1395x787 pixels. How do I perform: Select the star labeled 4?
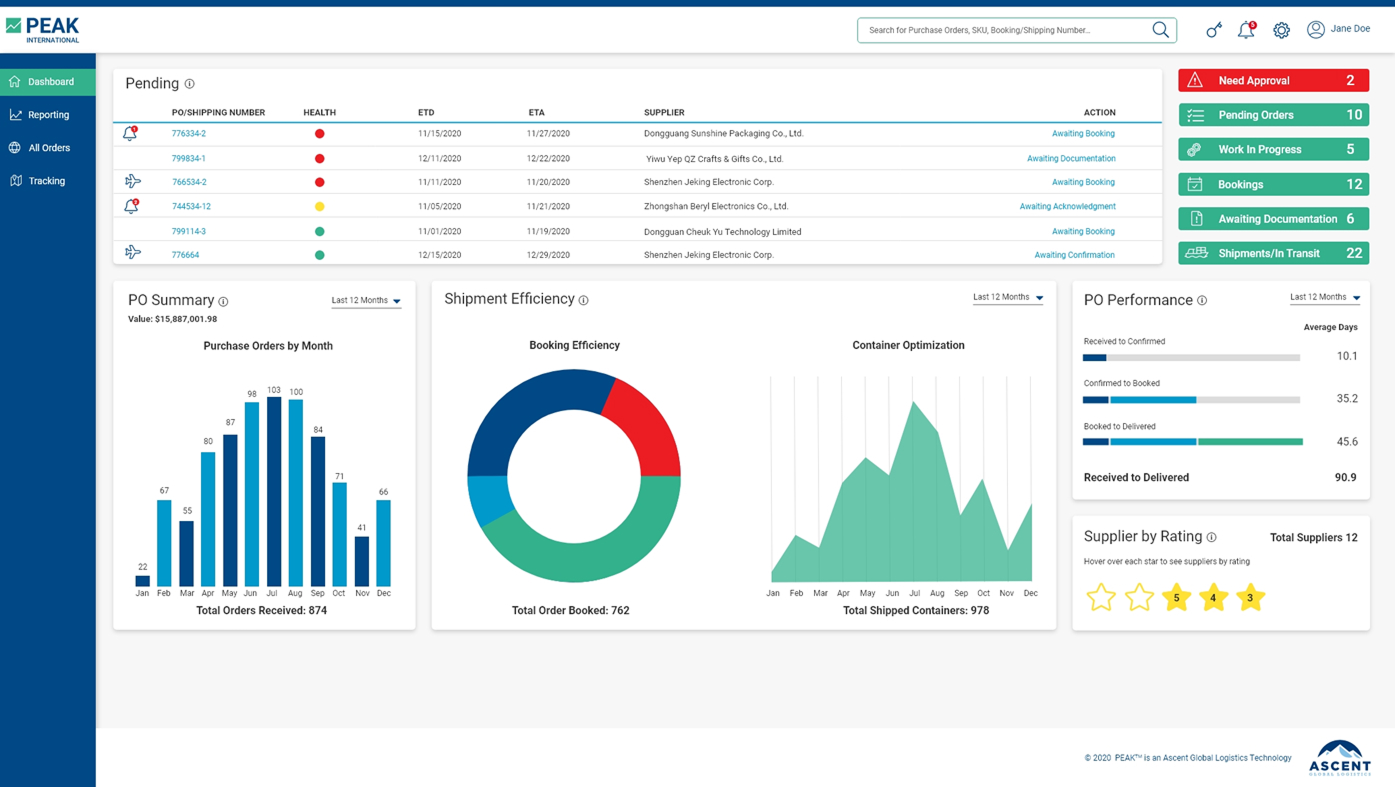point(1213,597)
